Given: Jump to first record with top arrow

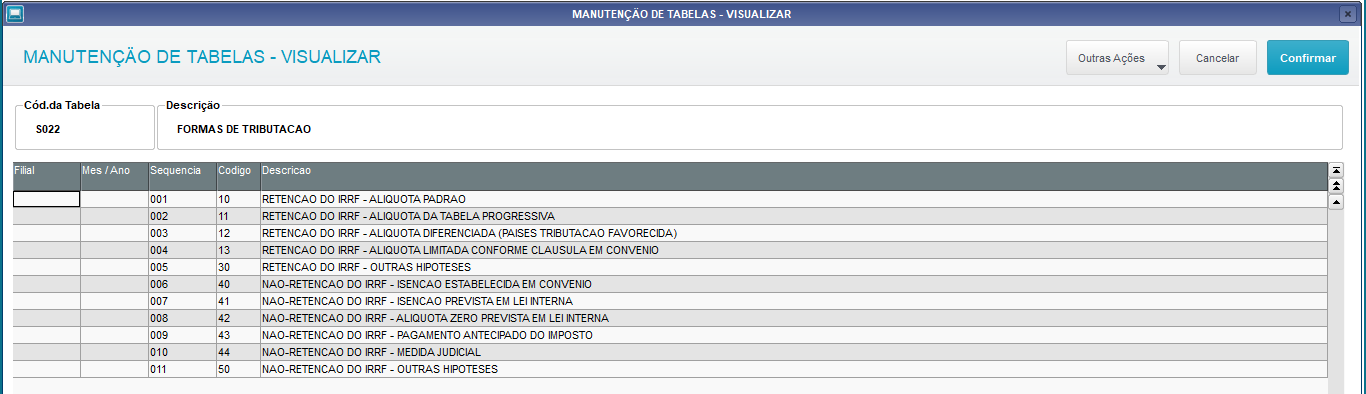Looking at the screenshot, I should pyautogui.click(x=1336, y=170).
